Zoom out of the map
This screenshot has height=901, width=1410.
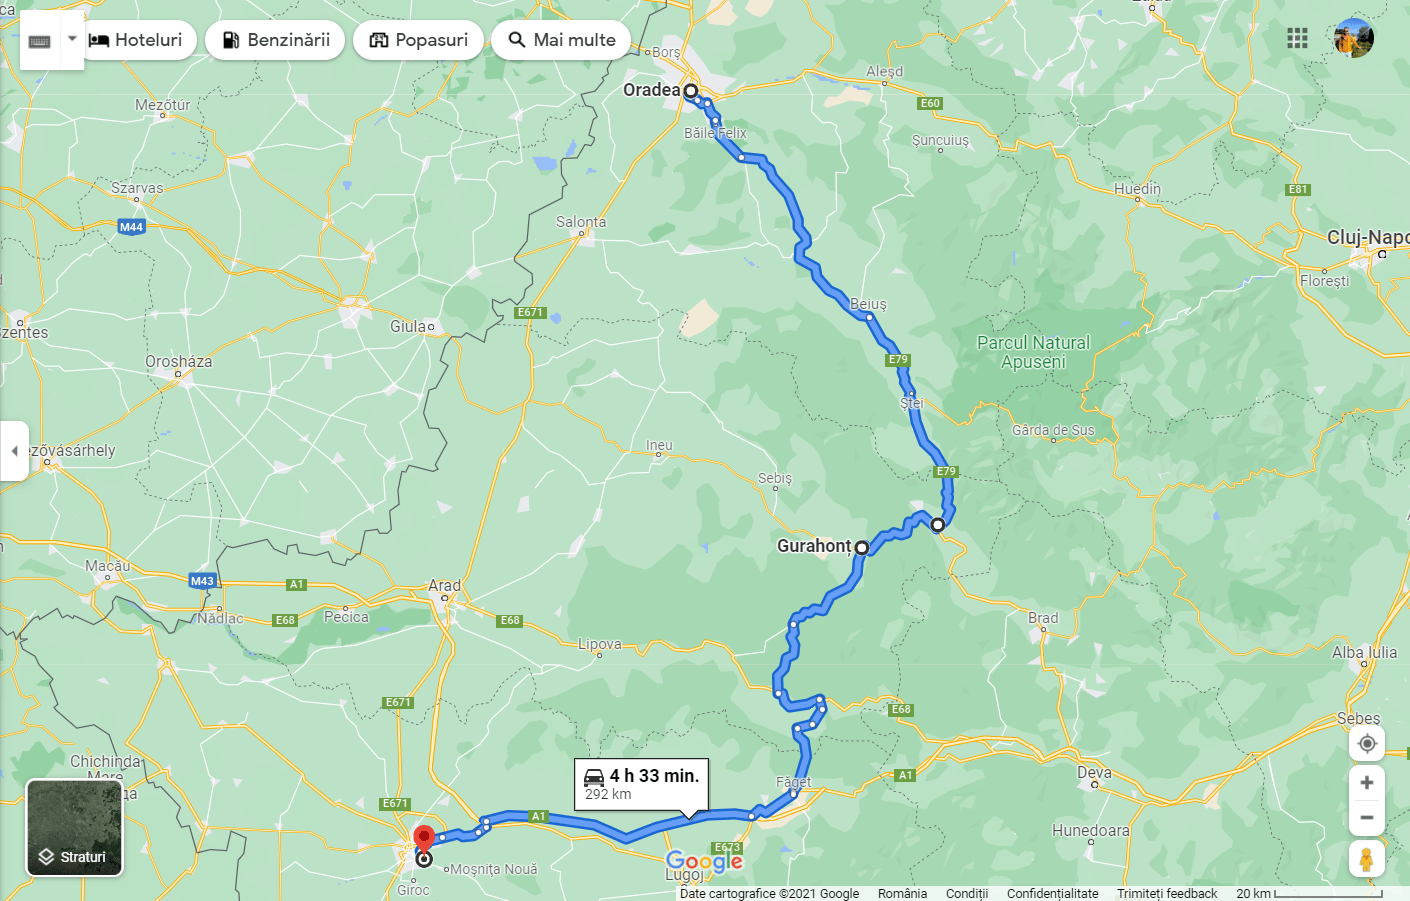point(1367,818)
